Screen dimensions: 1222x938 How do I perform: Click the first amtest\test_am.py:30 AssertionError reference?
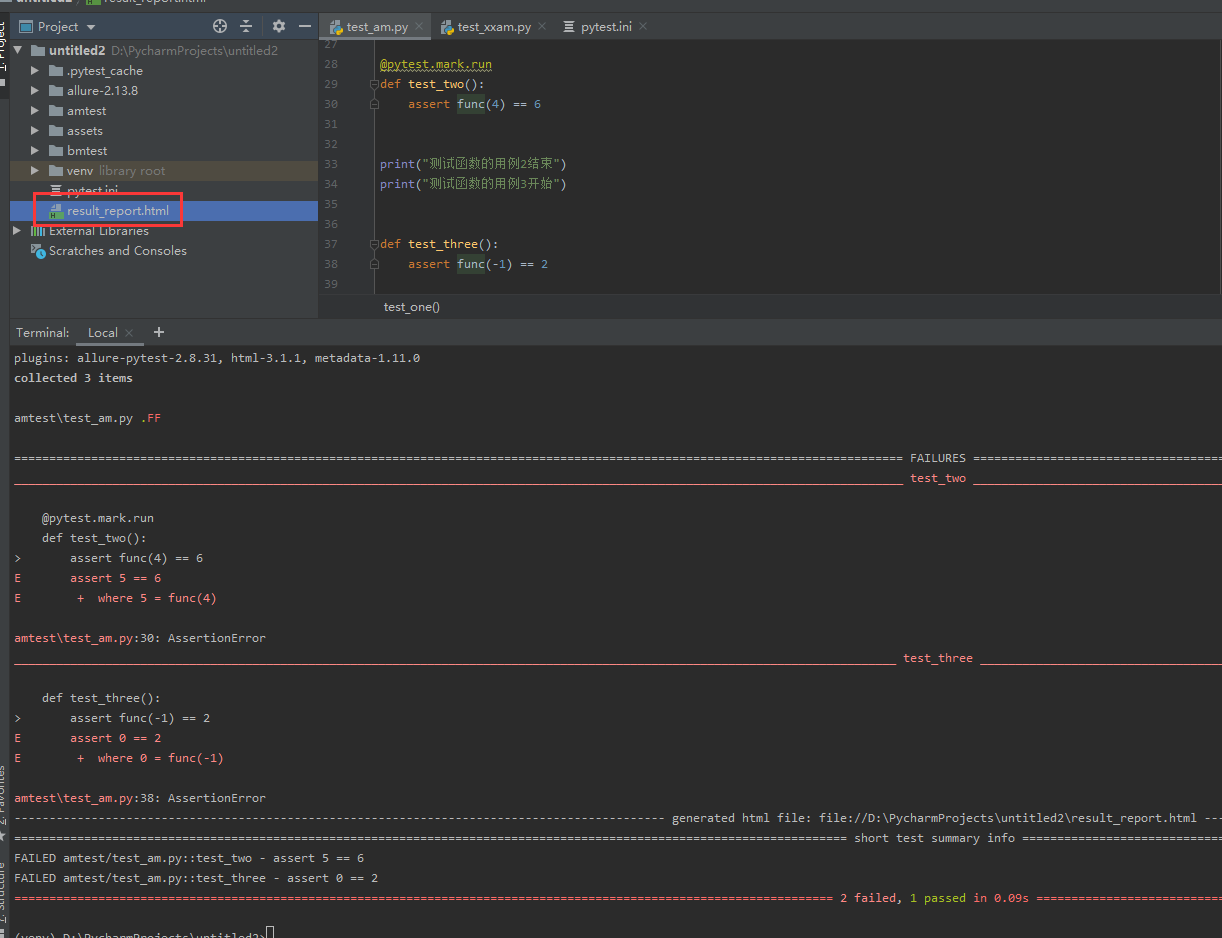tap(140, 638)
